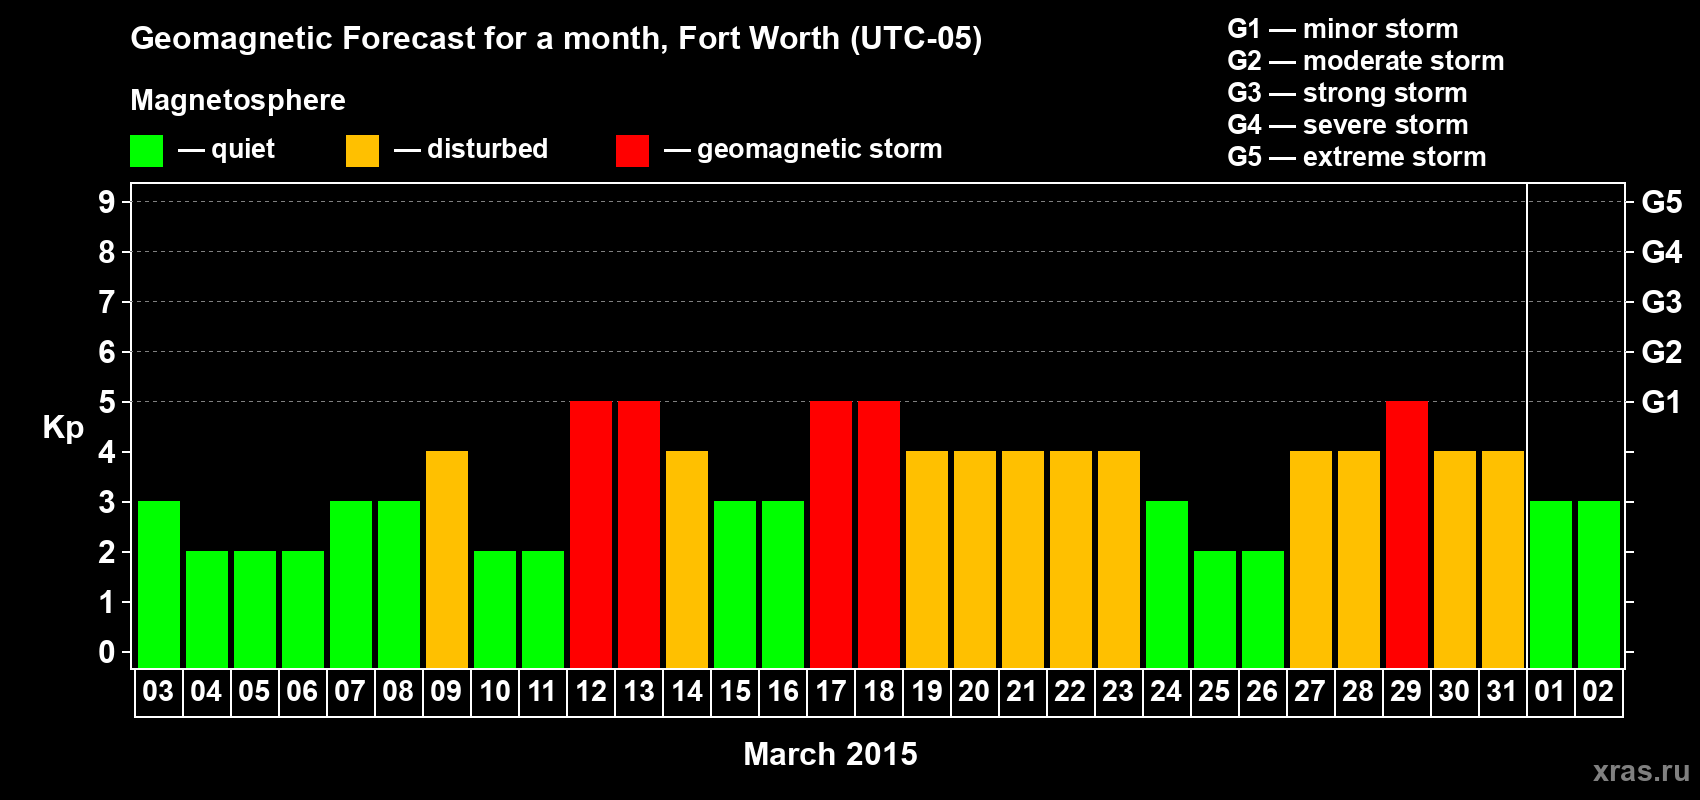Click the 'quiet' legend label
The width and height of the screenshot is (1700, 800).
(x=243, y=149)
